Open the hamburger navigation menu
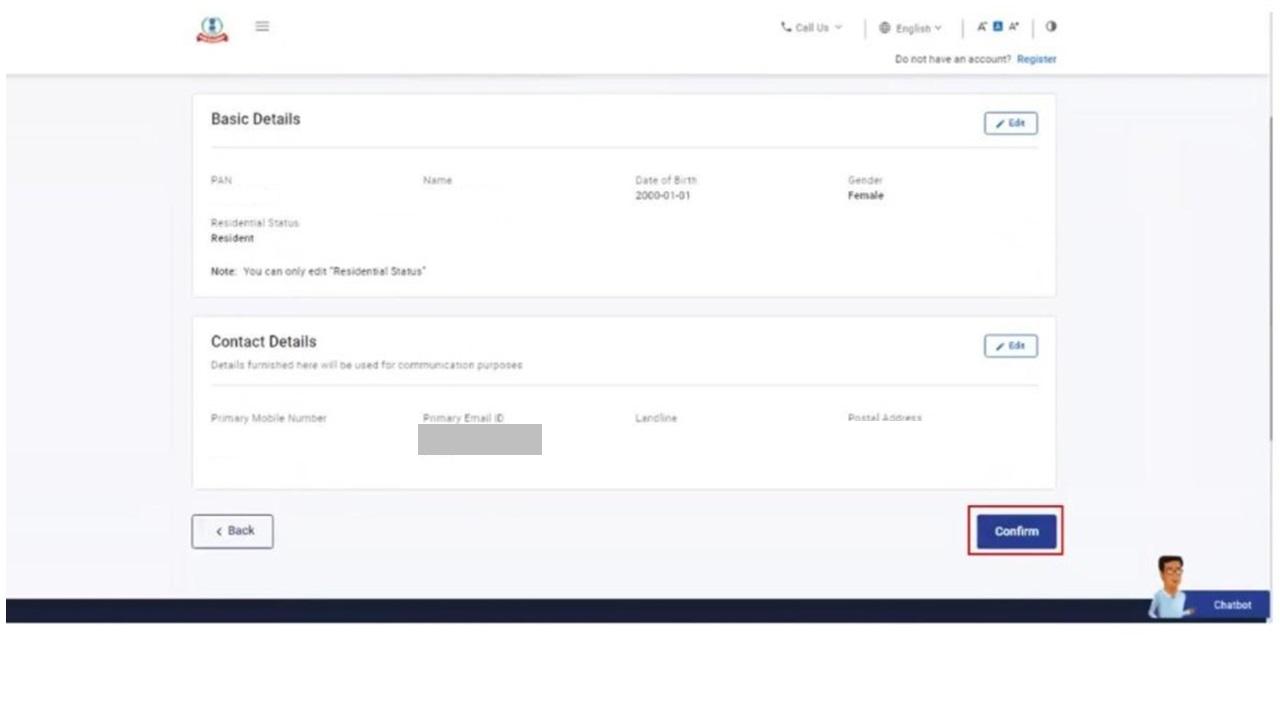 [262, 27]
